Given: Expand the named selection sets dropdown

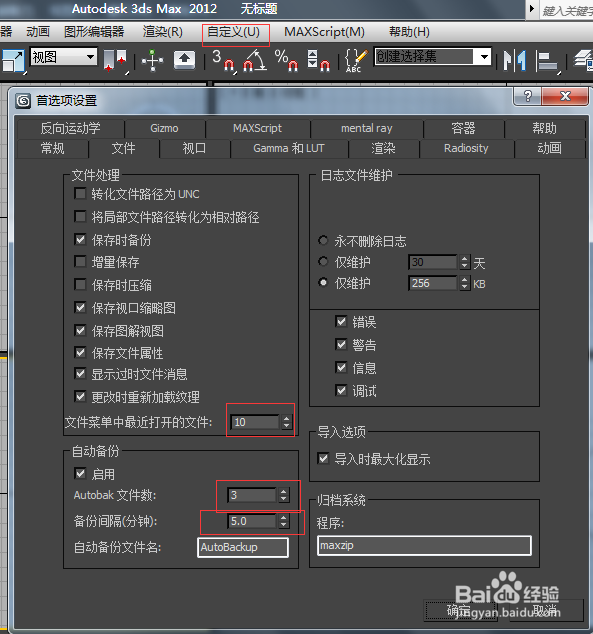Looking at the screenshot, I should [x=484, y=57].
